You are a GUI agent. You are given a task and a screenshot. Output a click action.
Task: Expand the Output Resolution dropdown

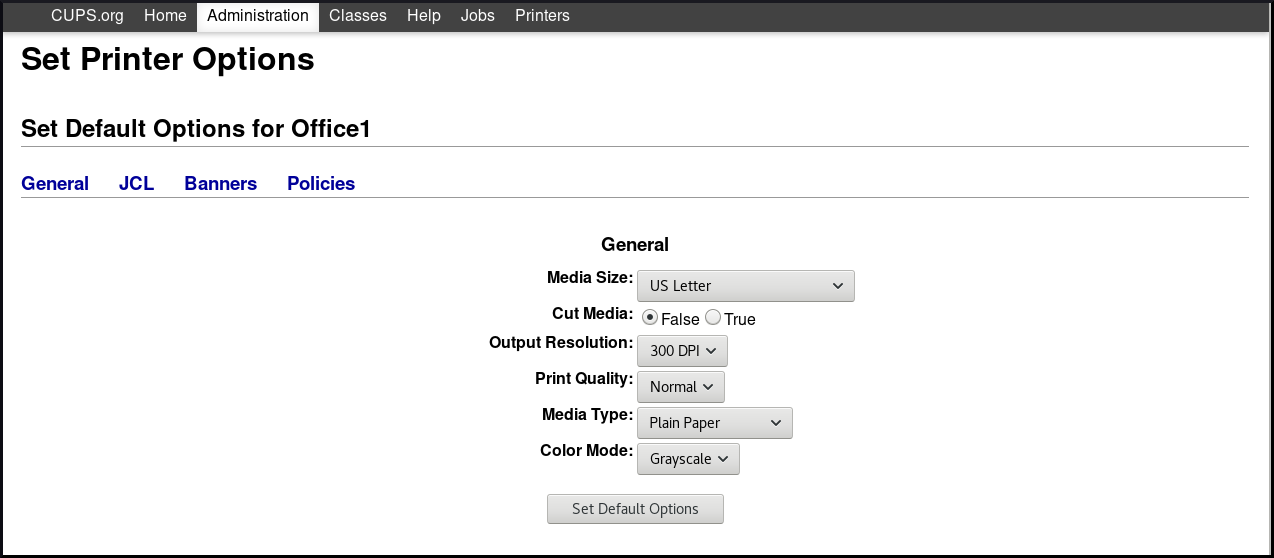coord(682,351)
